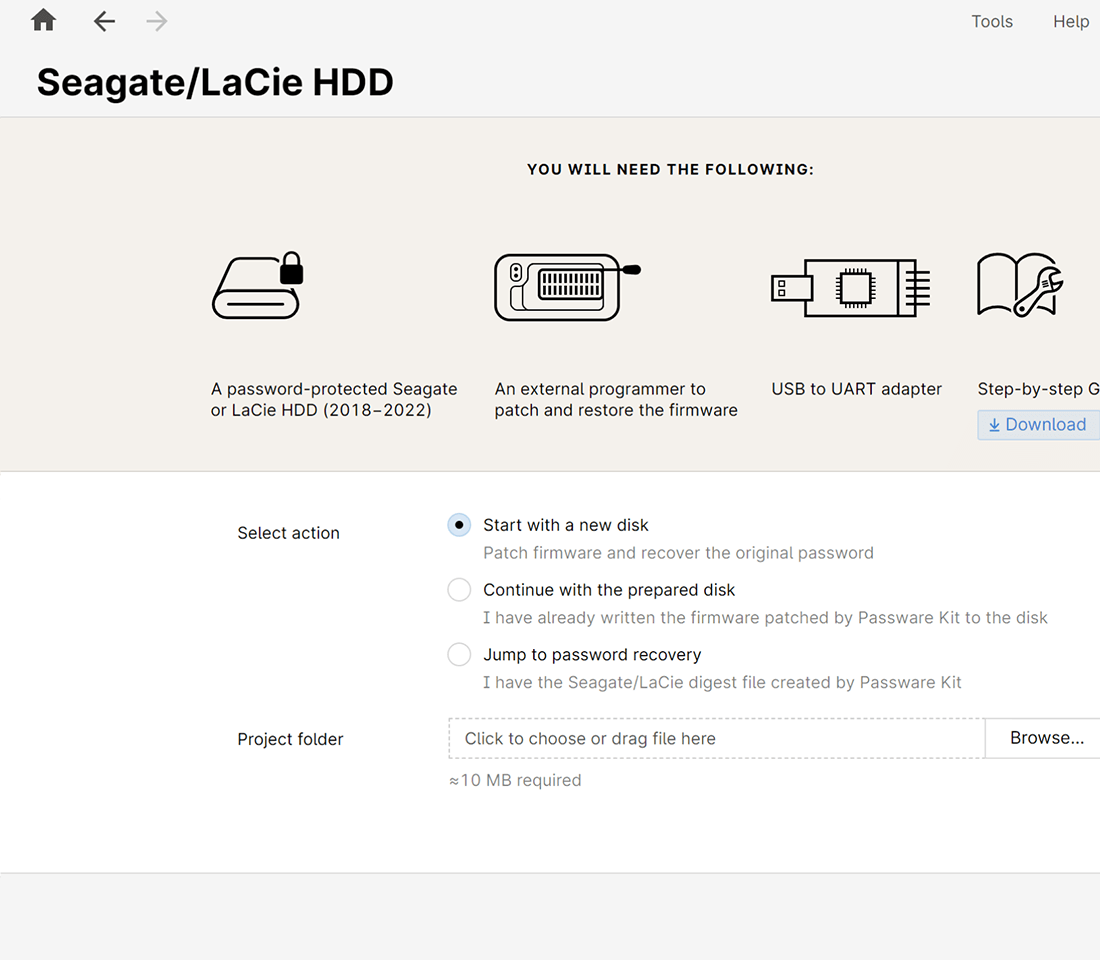Click the 'Project folder' label
This screenshot has height=960, width=1100.
(x=290, y=739)
